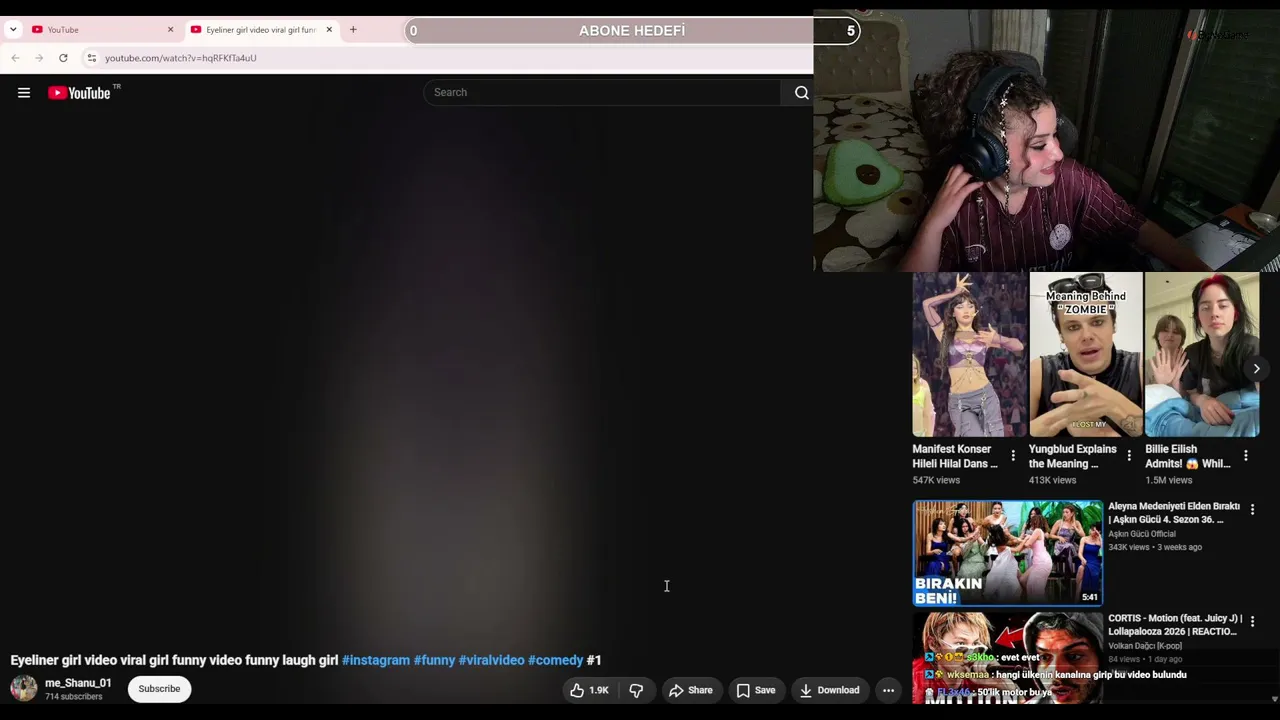The width and height of the screenshot is (1280, 720).
Task: Visit the me_Shanu_01 channel name link
Action: [x=78, y=683]
